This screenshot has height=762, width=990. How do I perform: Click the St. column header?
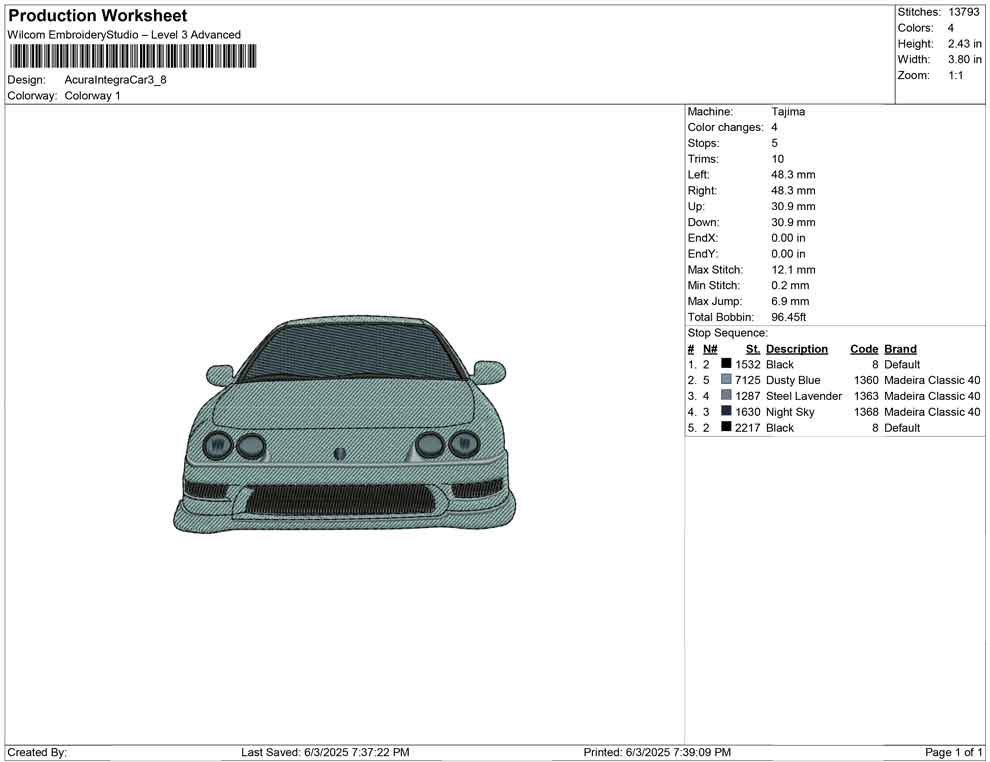pyautogui.click(x=753, y=349)
